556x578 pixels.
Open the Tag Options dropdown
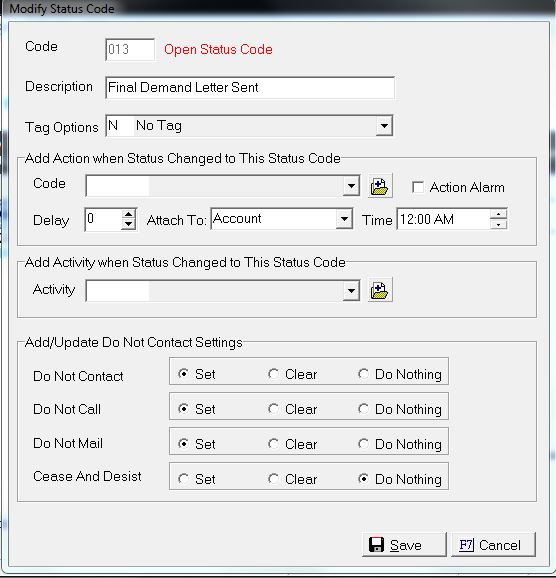pyautogui.click(x=384, y=126)
